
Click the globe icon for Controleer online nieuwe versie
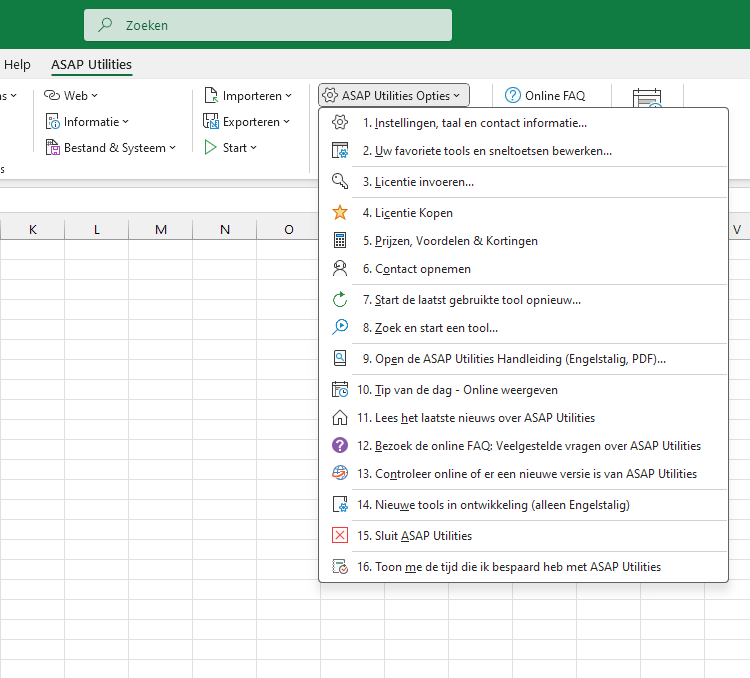(x=340, y=473)
